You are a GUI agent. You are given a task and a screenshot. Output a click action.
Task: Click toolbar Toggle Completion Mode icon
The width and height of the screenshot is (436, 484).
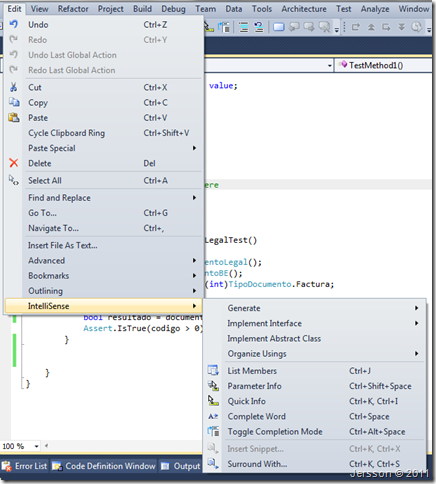tap(224, 27)
